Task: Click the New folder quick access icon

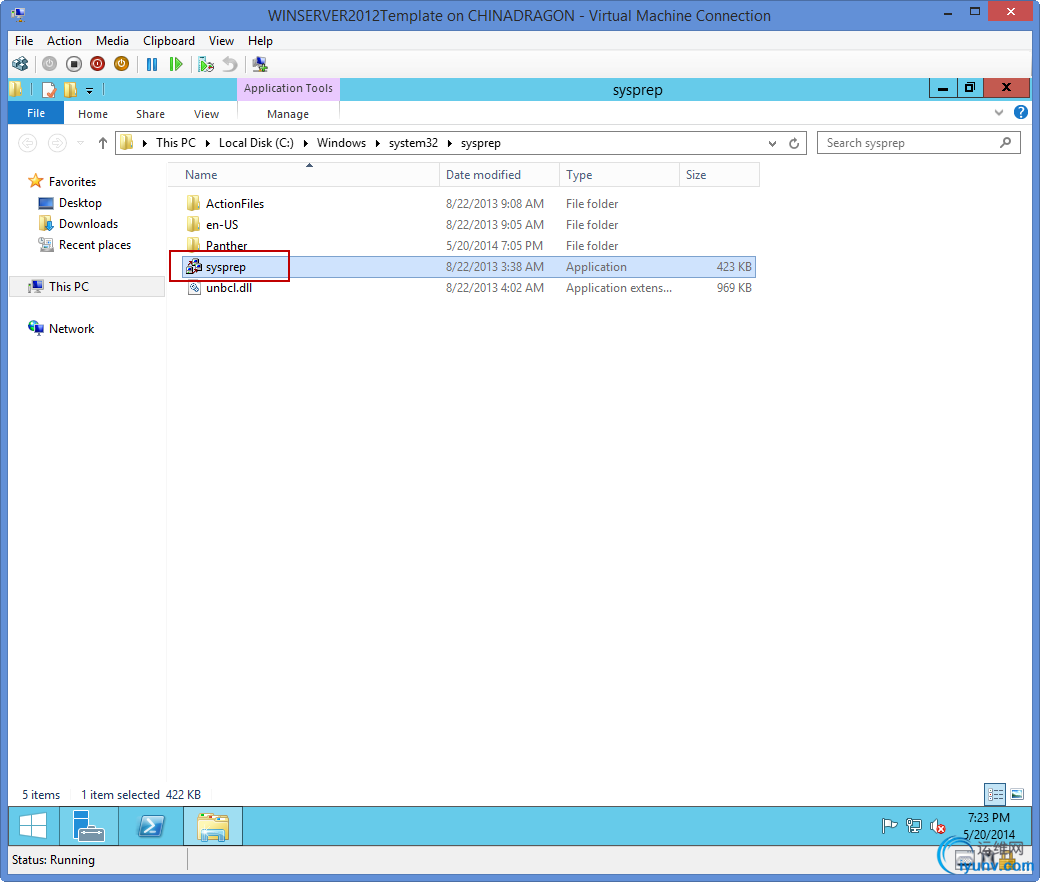Action: click(70, 89)
